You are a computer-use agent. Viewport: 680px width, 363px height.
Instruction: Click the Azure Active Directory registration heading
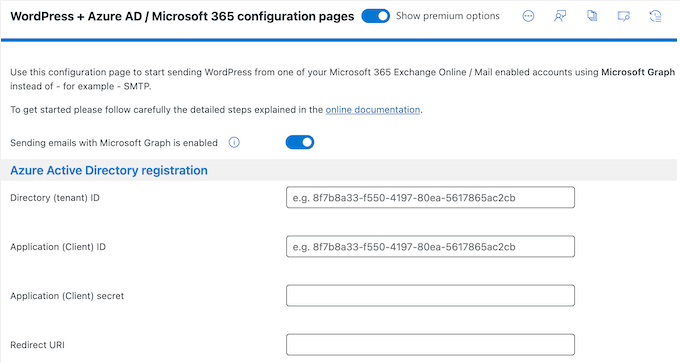pos(109,170)
